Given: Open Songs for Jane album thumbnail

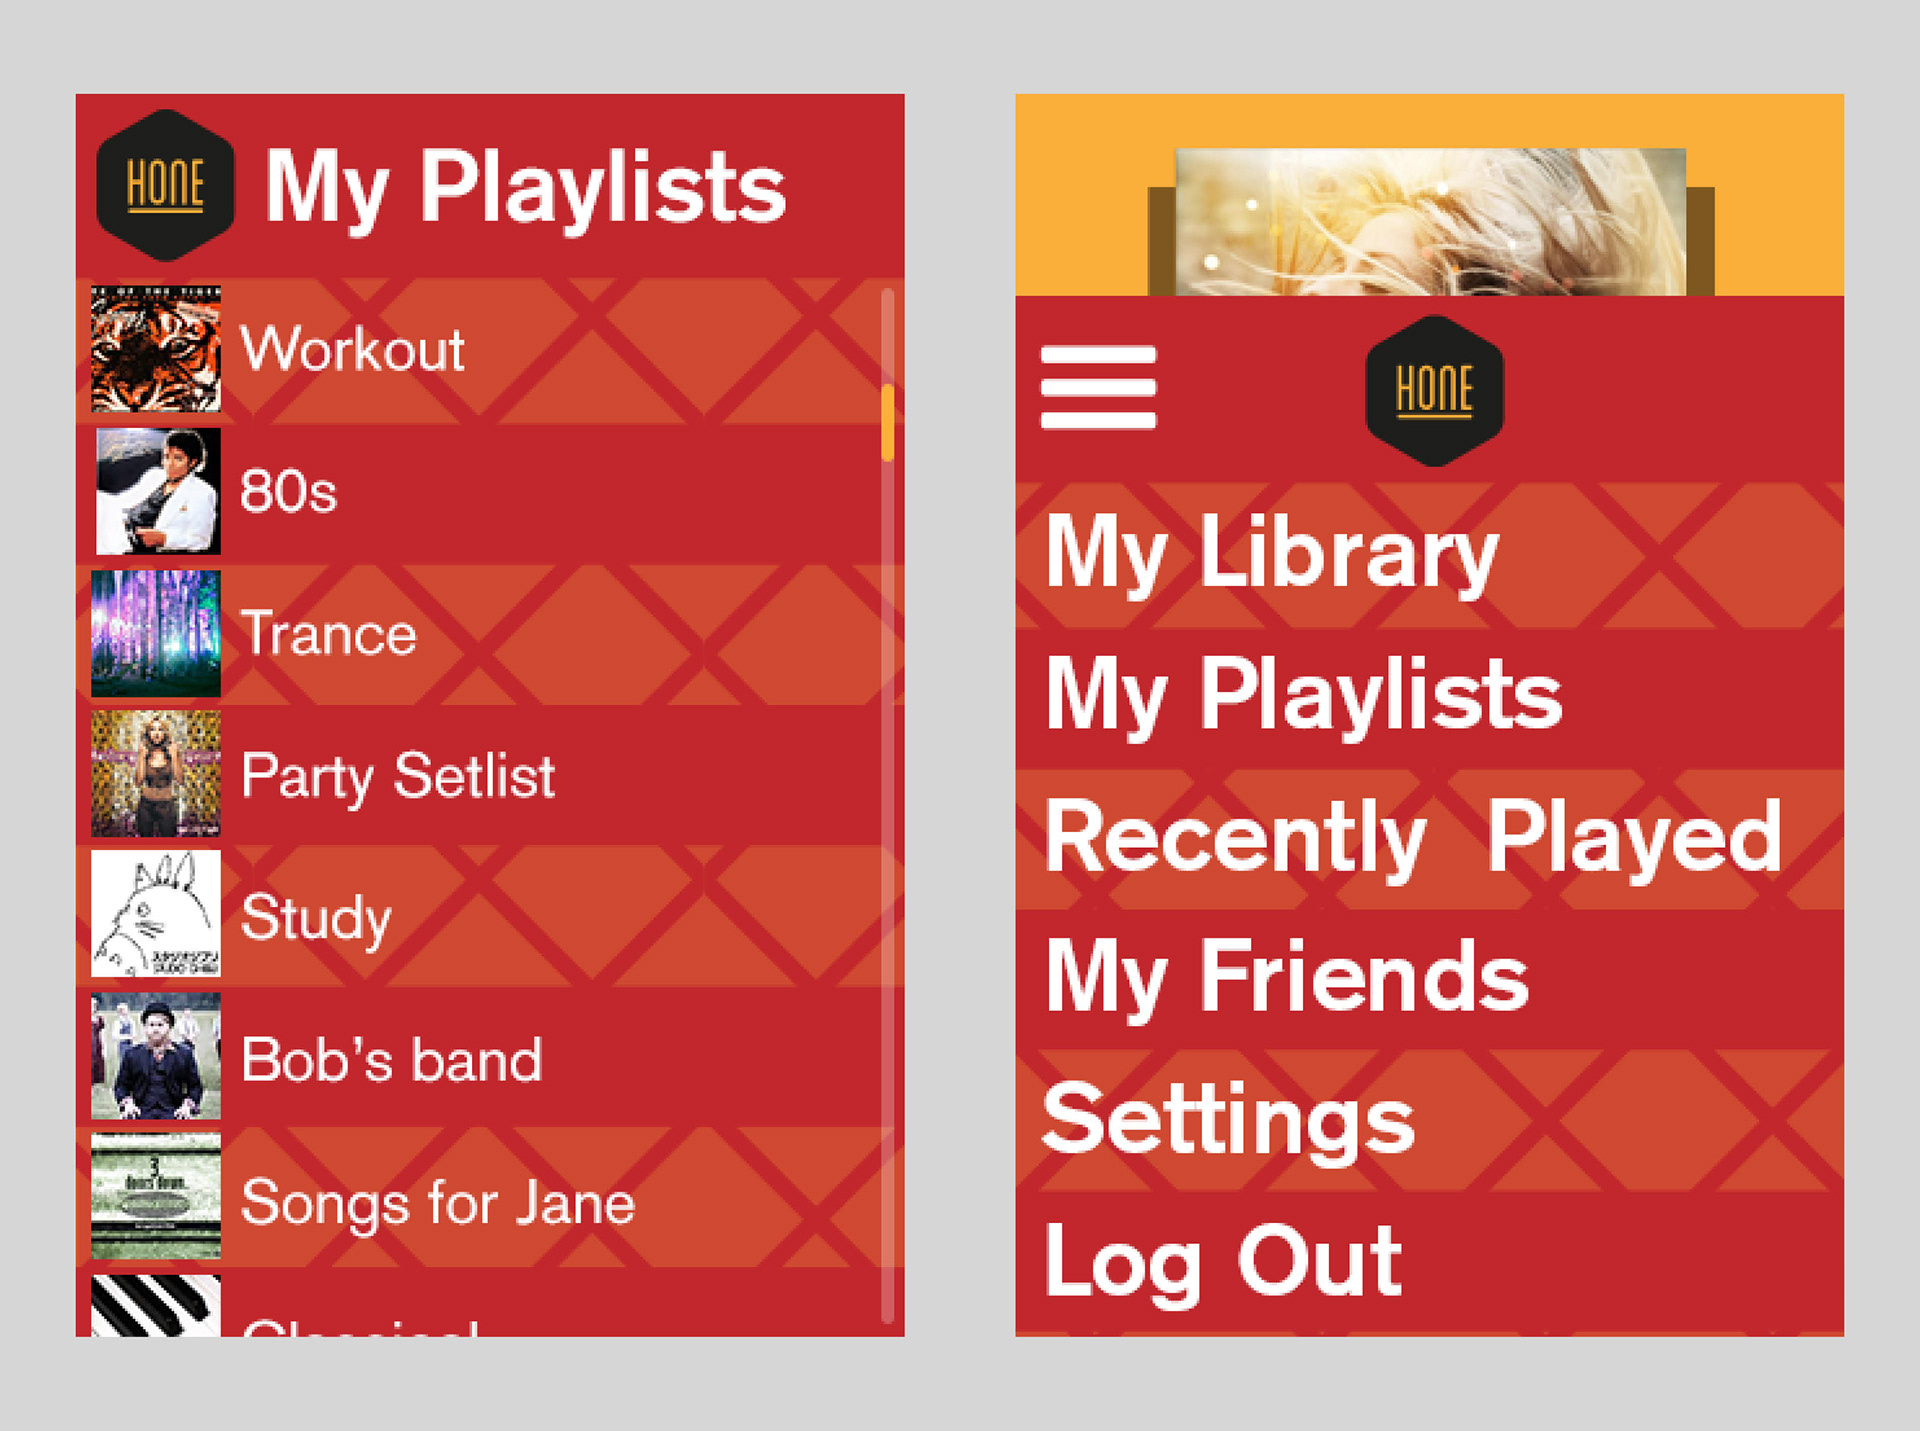Looking at the screenshot, I should (x=156, y=1197).
